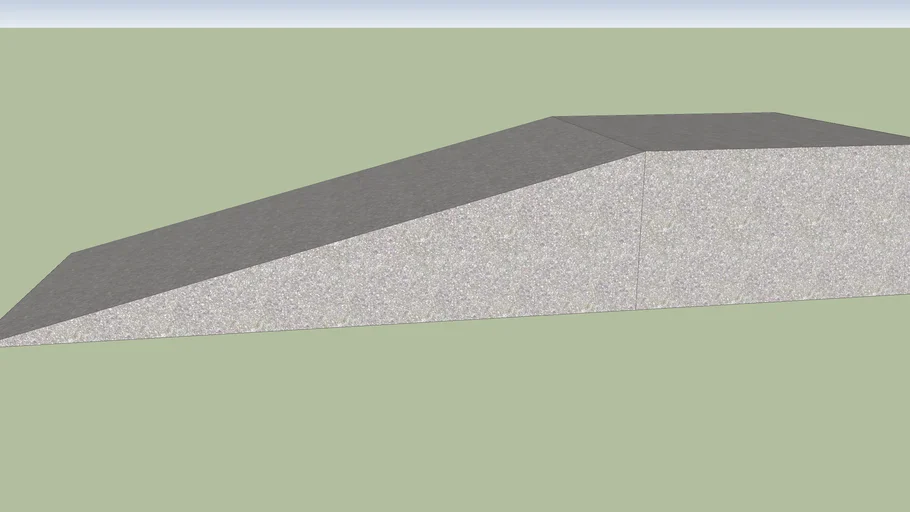Click the vertical seam line between the side faces
The image size is (910, 512).
(x=641, y=230)
